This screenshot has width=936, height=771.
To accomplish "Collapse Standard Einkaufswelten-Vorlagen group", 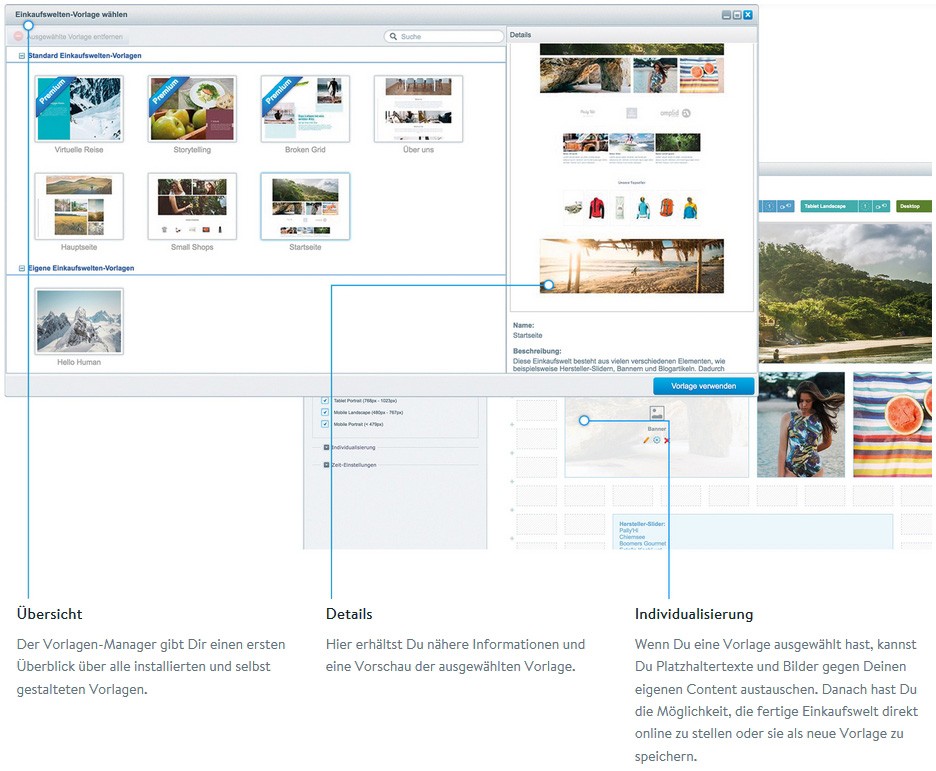I will 21,55.
